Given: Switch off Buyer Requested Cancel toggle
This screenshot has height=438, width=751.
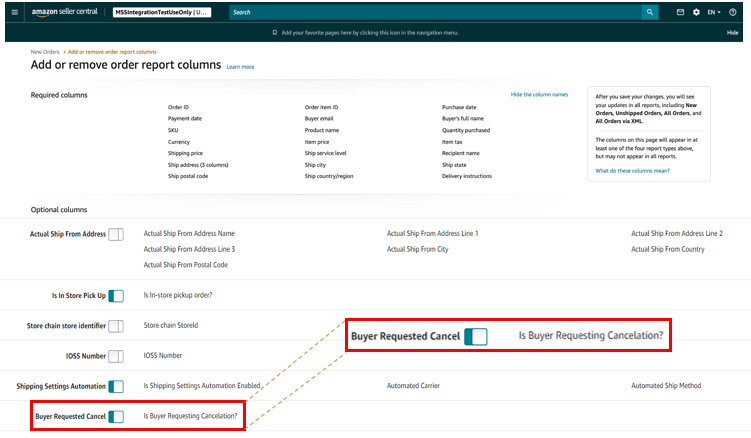Looking at the screenshot, I should coord(116,416).
